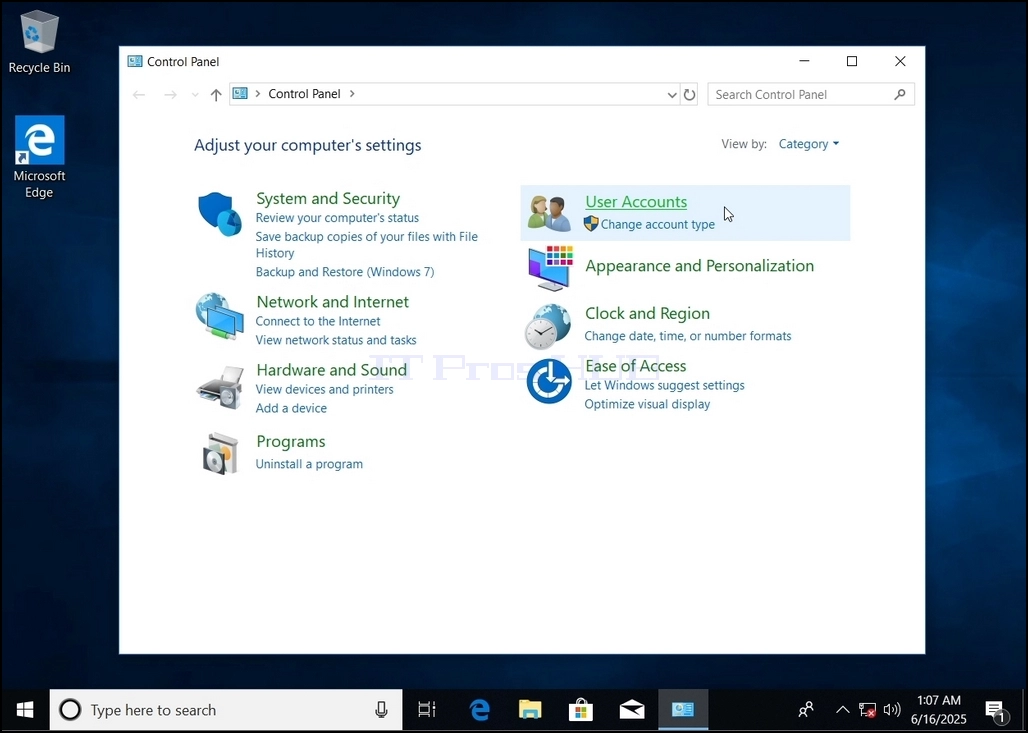The height and width of the screenshot is (733, 1028).
Task: Open Hardware and Sound printer icon
Action: click(x=220, y=387)
